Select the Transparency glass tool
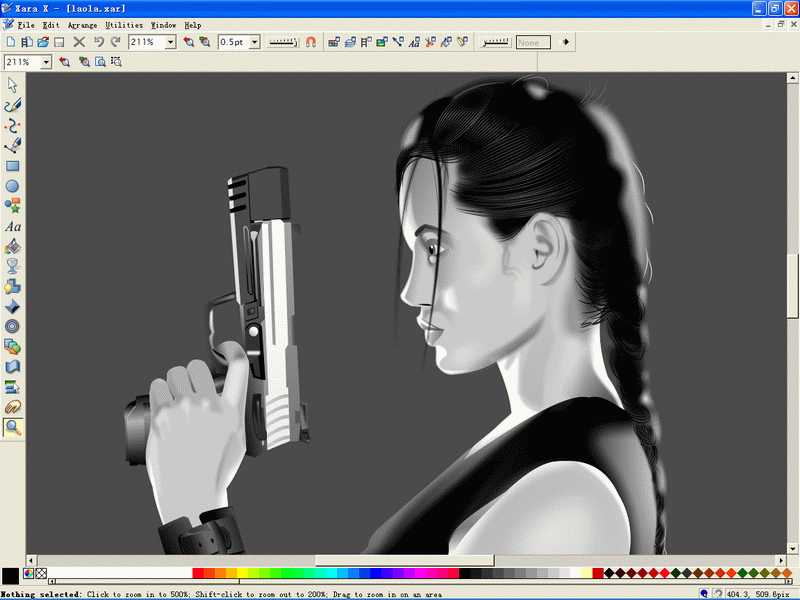The image size is (800, 600). pyautogui.click(x=12, y=266)
